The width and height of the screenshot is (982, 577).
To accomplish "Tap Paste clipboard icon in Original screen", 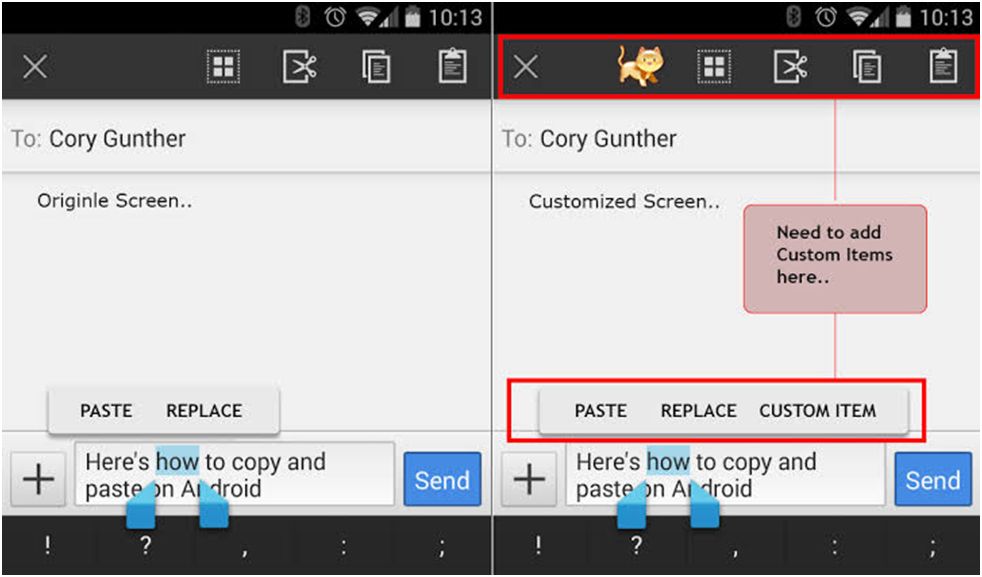I will [x=453, y=66].
